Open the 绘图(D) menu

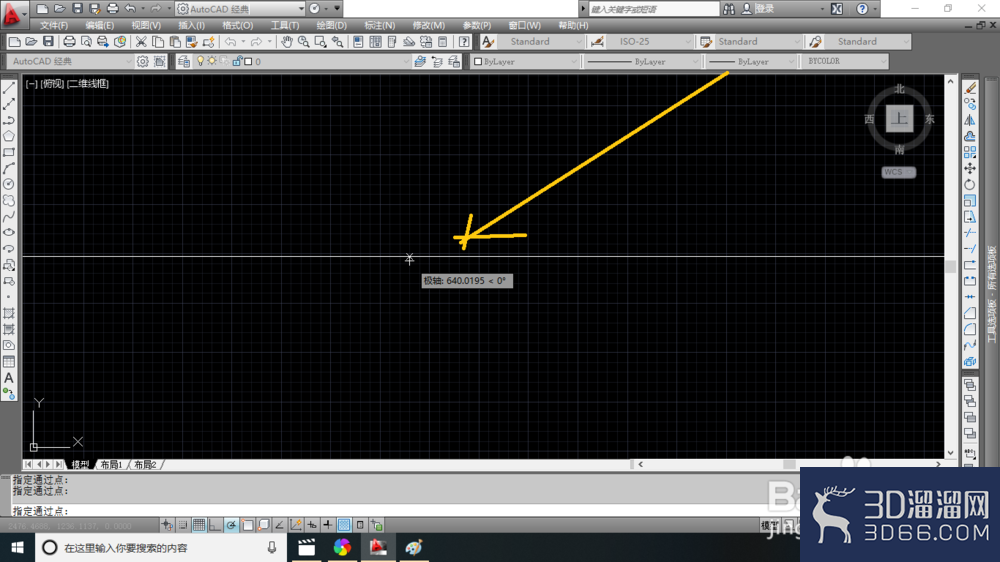(332, 26)
